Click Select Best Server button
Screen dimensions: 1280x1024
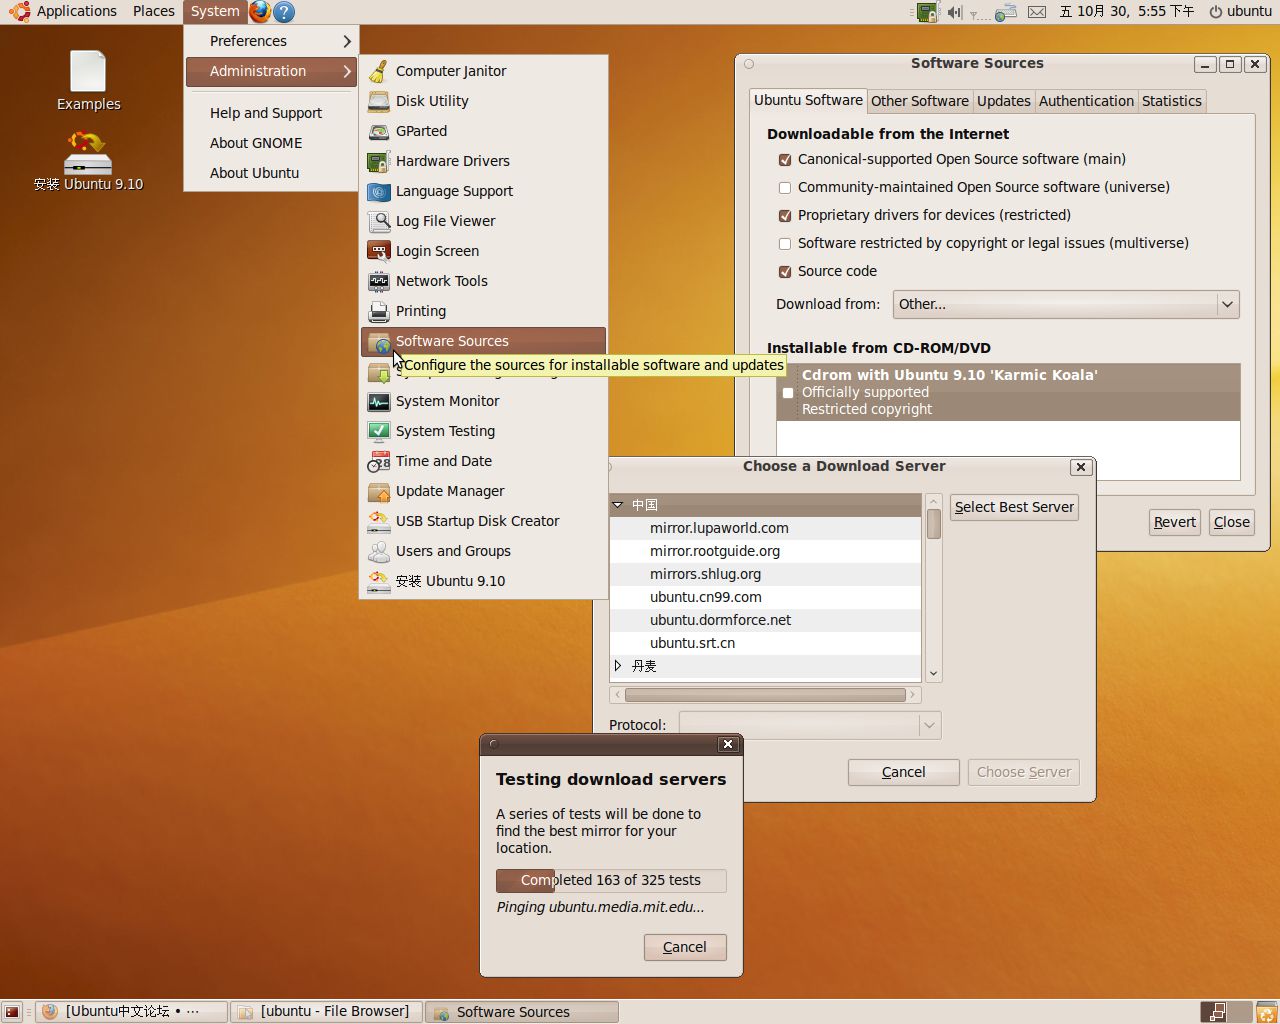(1014, 507)
